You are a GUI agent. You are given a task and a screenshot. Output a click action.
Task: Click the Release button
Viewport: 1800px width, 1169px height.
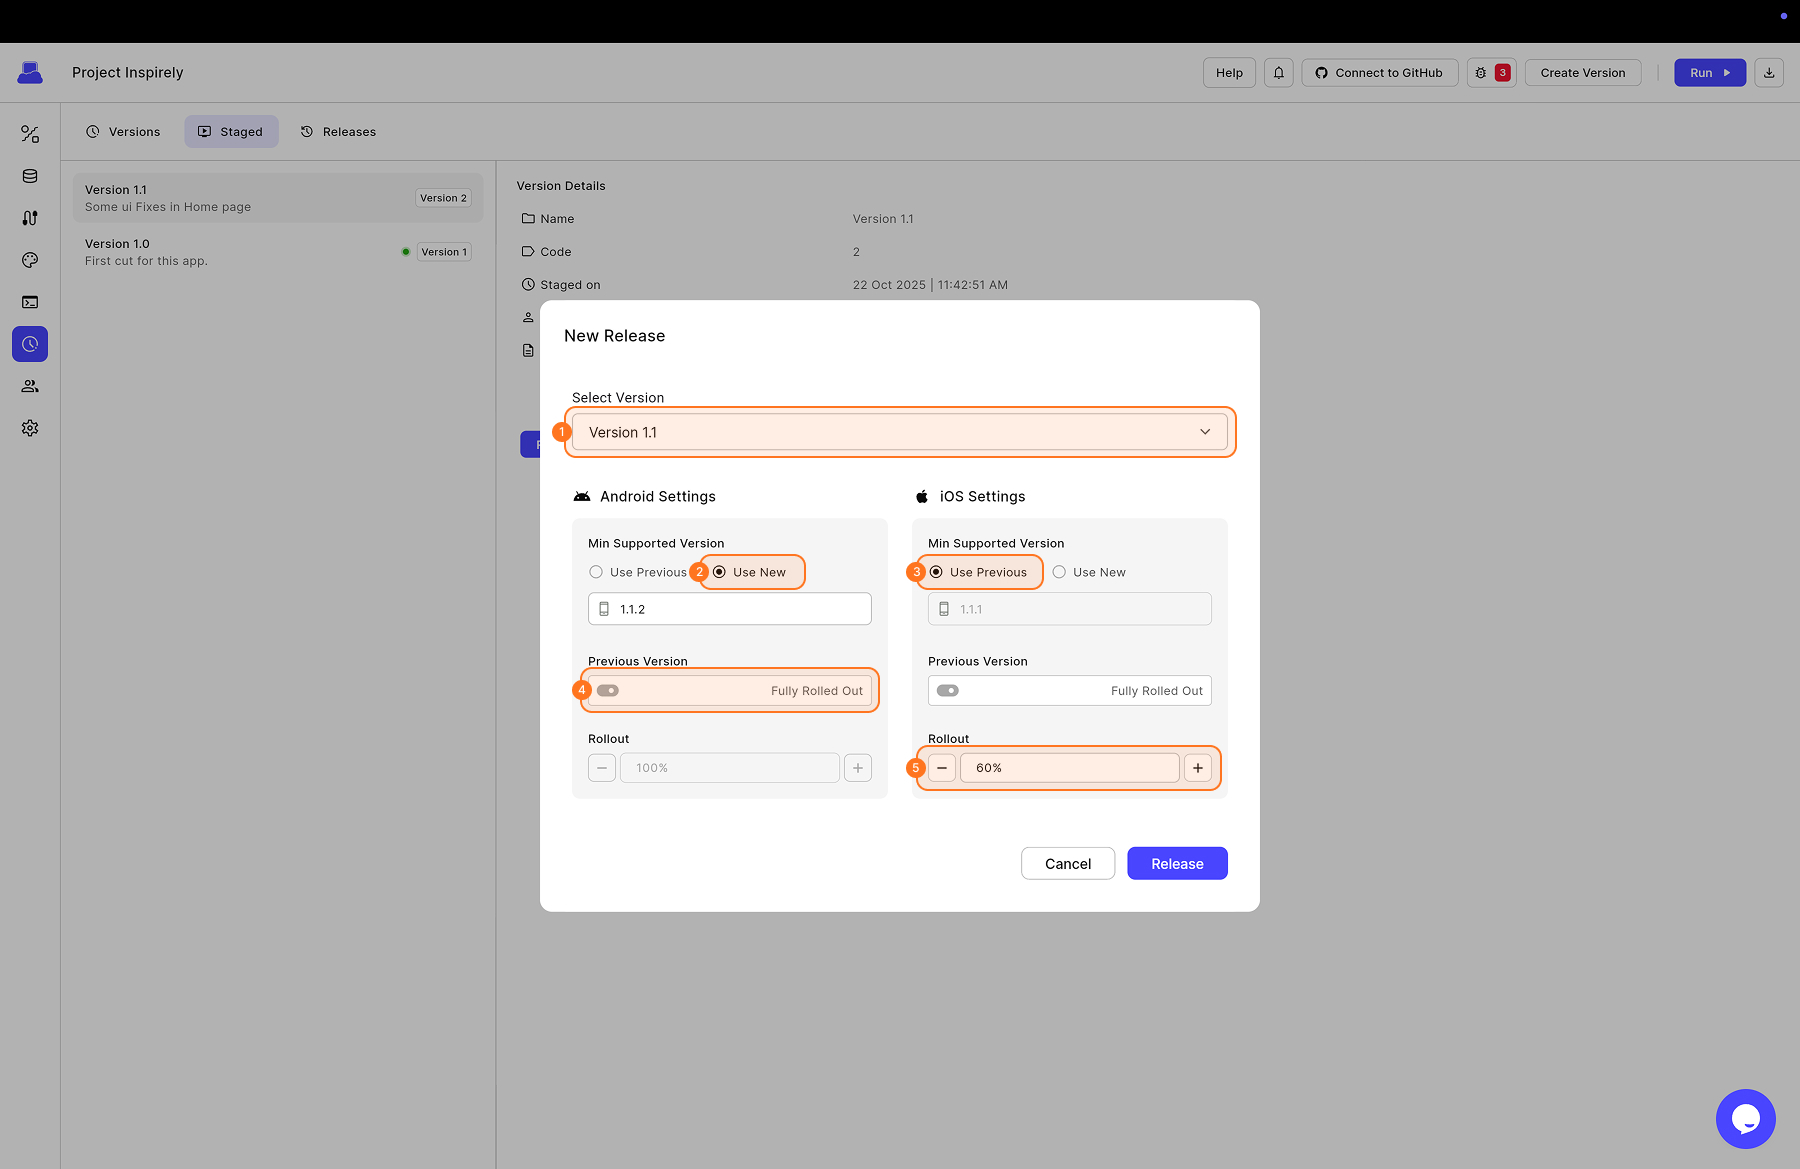pos(1176,864)
